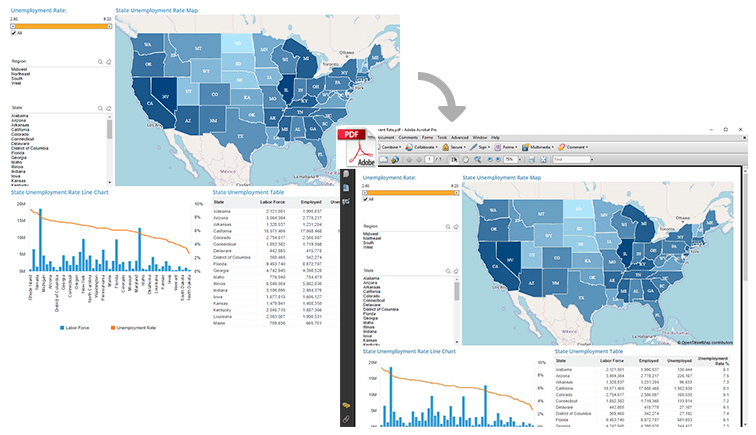
Task: Select District of Columbia in left State list
Action: pos(29,149)
